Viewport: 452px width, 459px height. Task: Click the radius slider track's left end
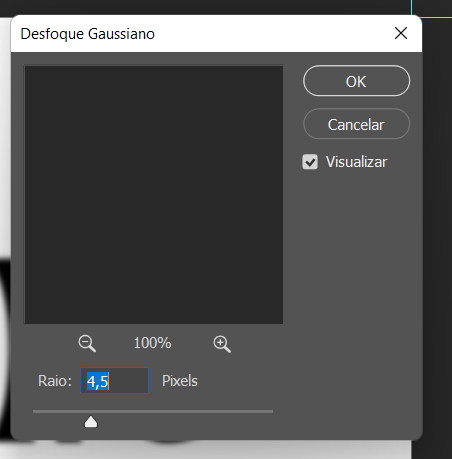(35, 412)
